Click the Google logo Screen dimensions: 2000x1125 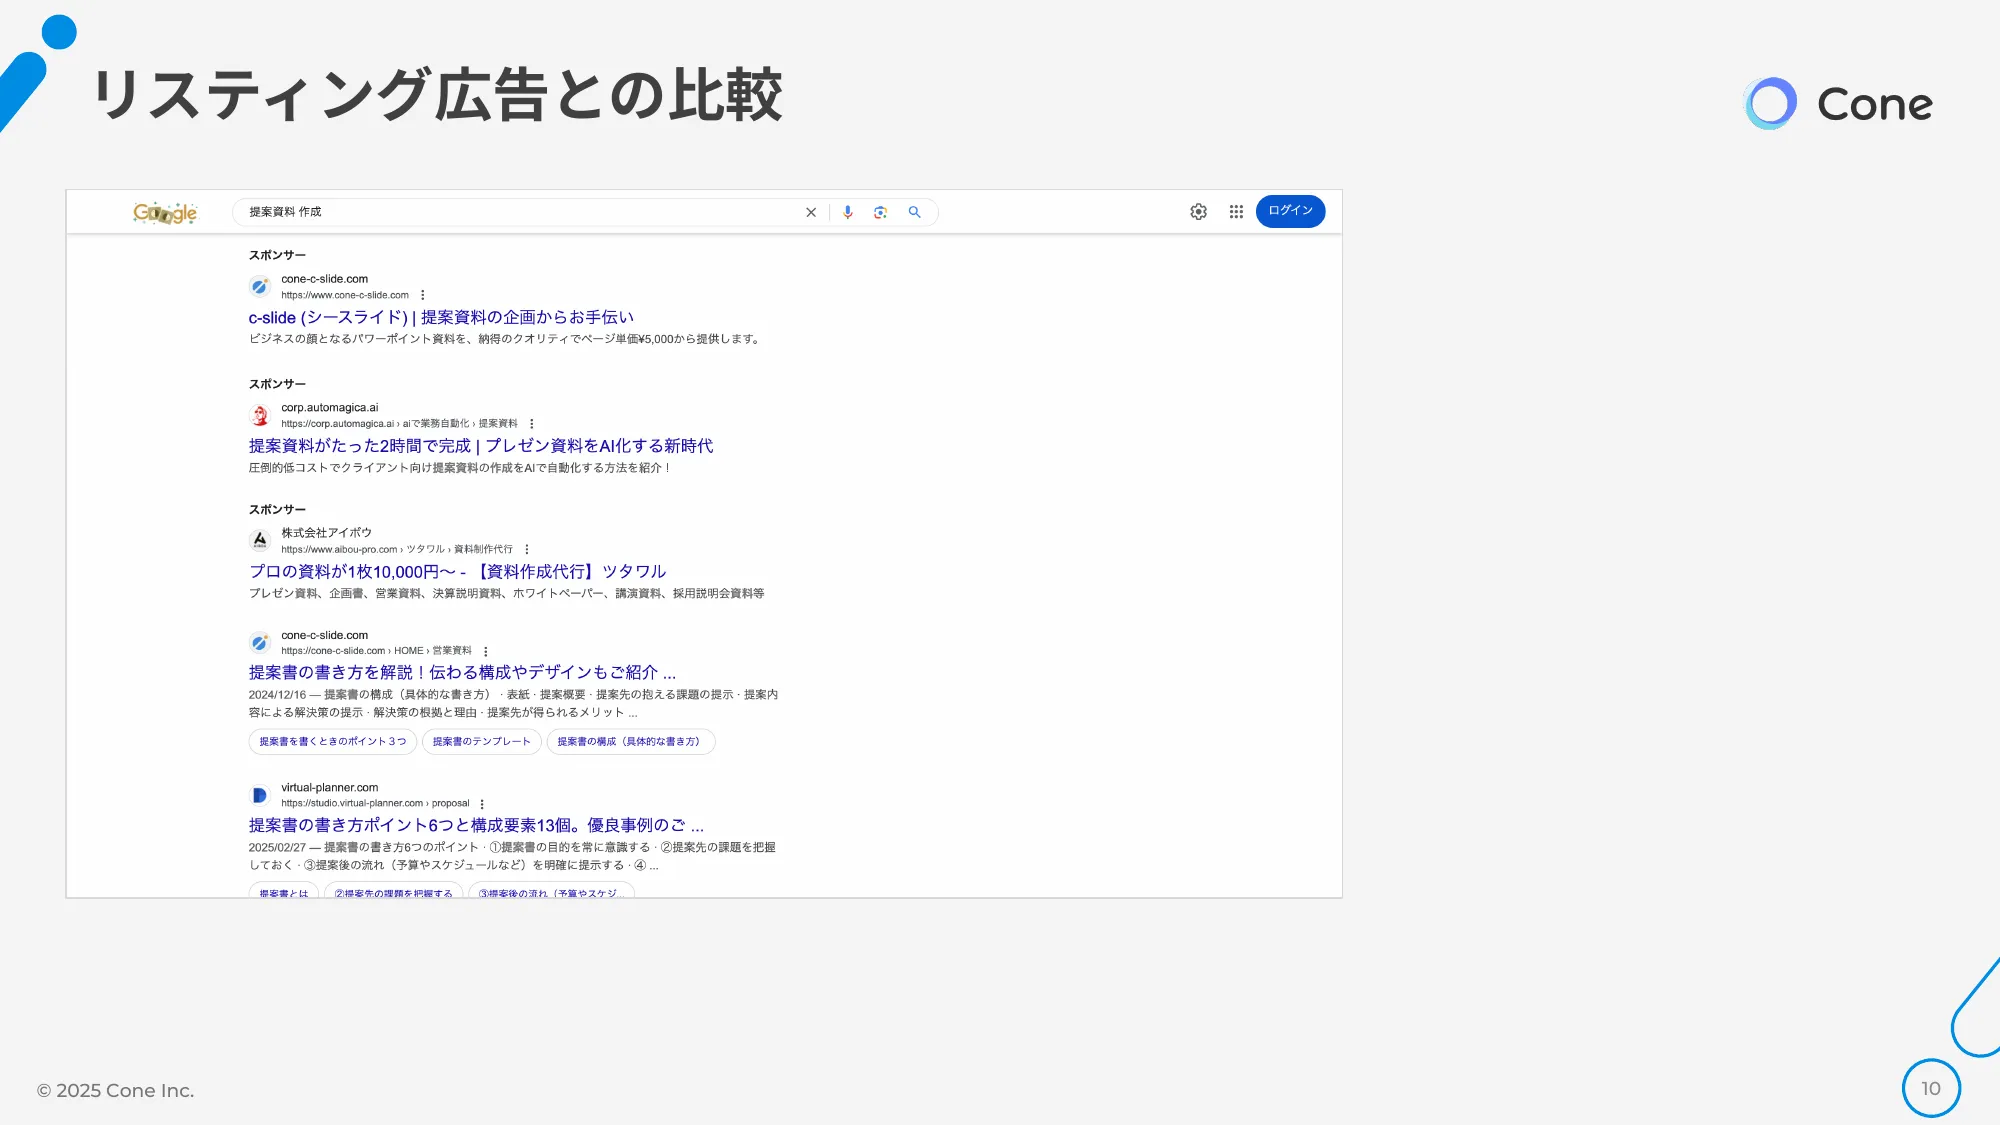(165, 212)
